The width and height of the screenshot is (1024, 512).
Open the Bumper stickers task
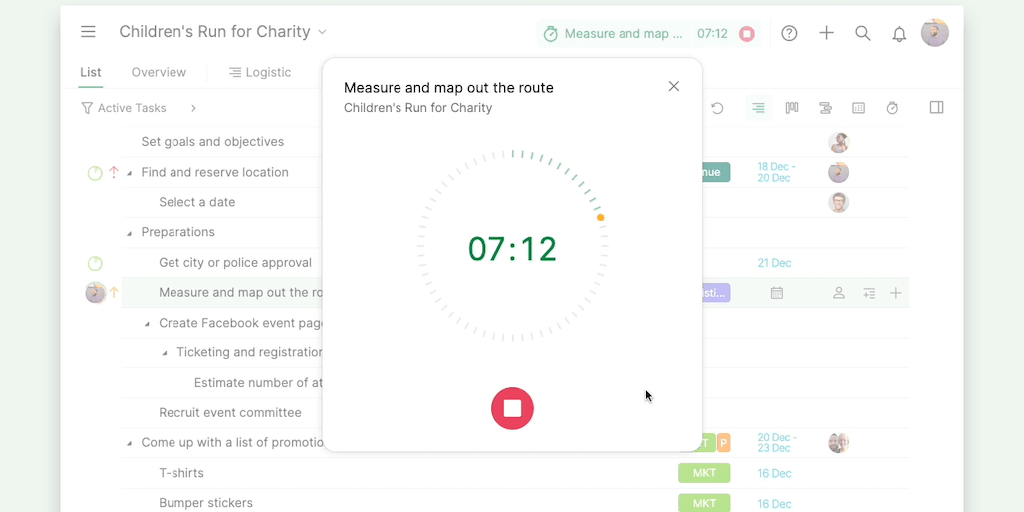pos(206,503)
